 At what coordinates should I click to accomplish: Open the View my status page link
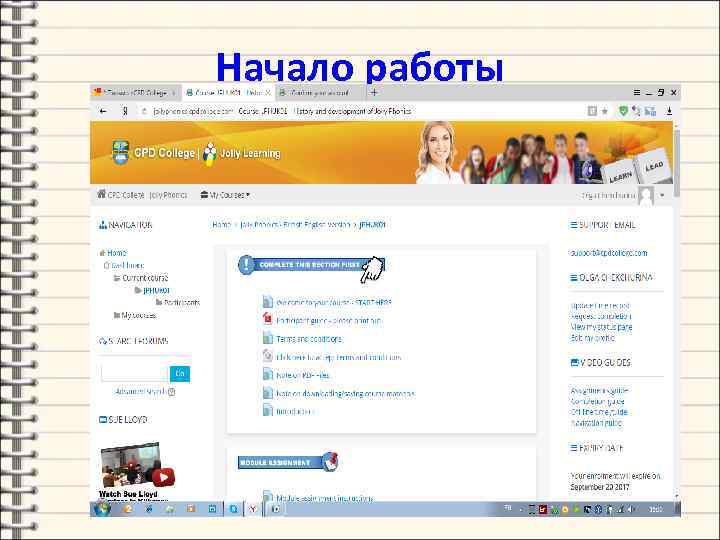[601, 327]
